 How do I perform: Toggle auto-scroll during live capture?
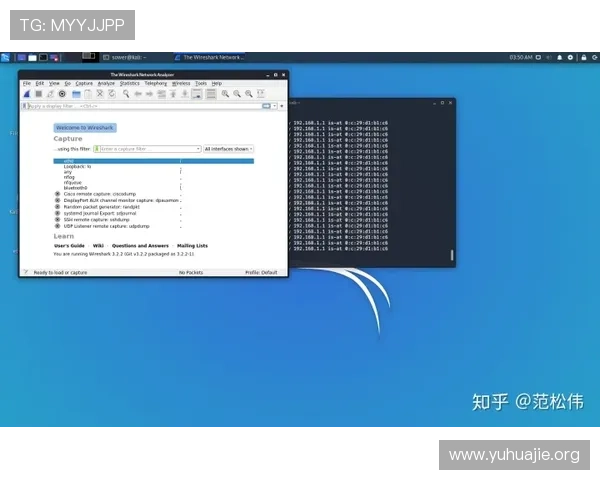coord(197,94)
